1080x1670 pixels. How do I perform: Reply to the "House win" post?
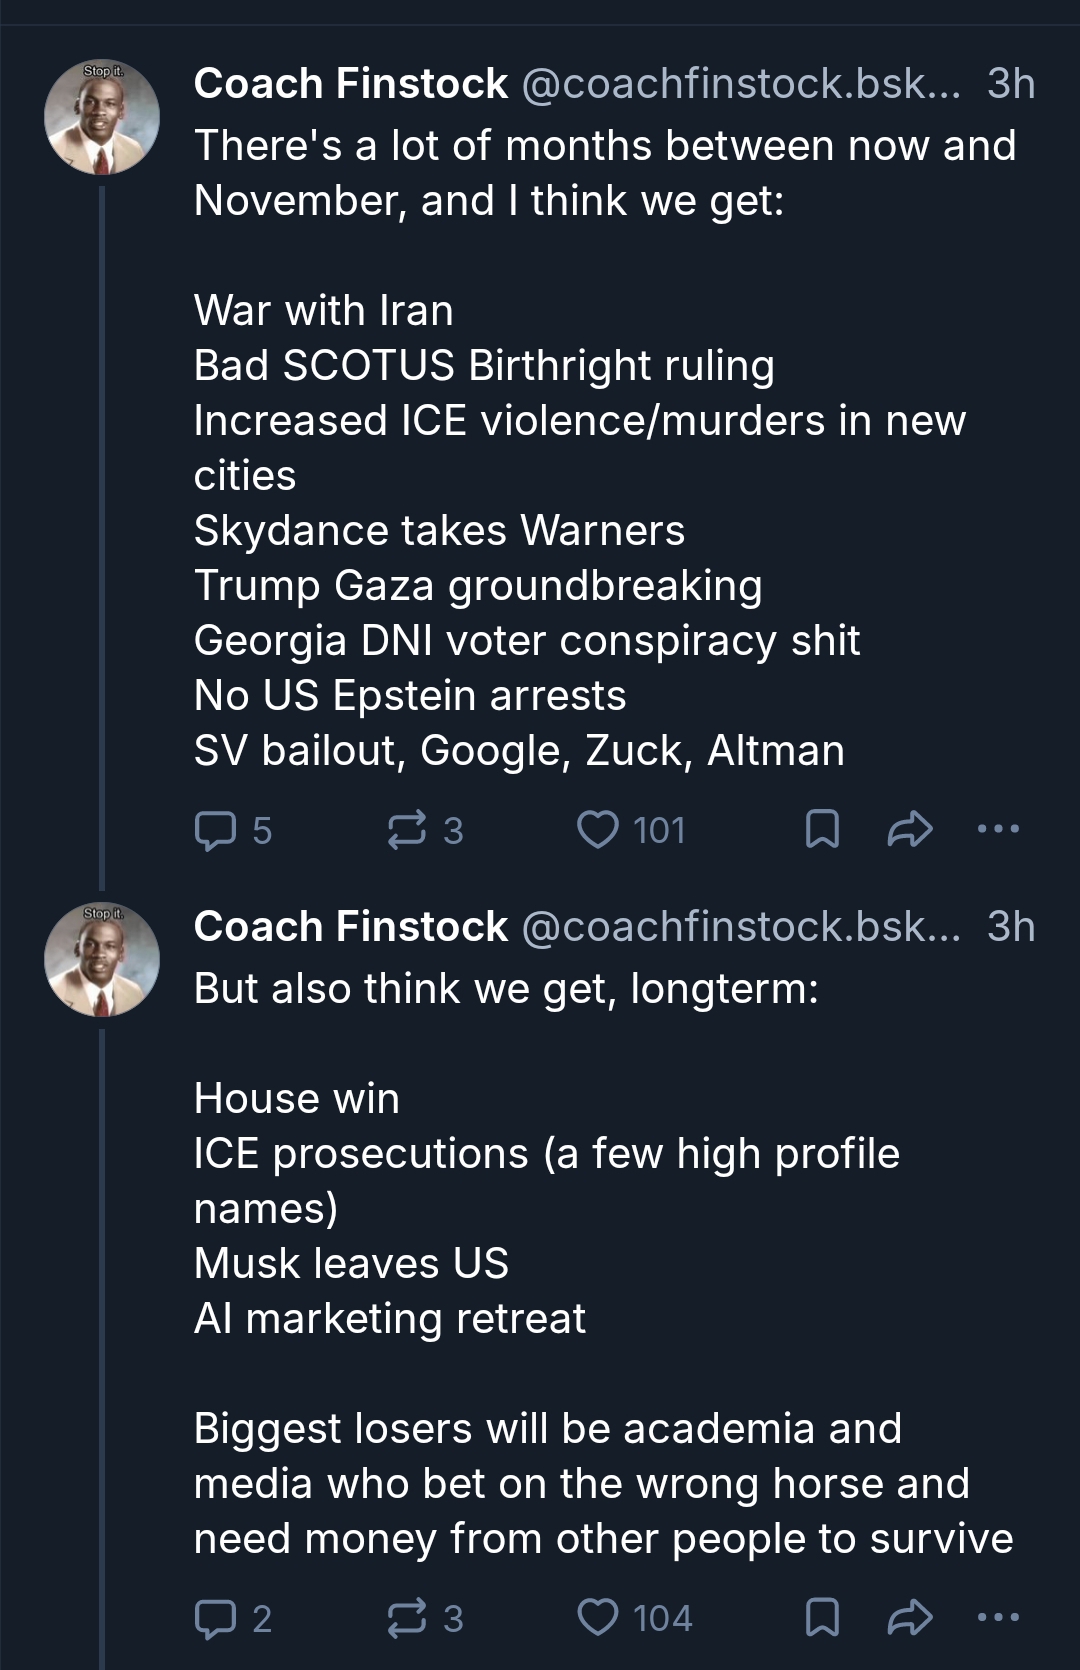tap(213, 1618)
